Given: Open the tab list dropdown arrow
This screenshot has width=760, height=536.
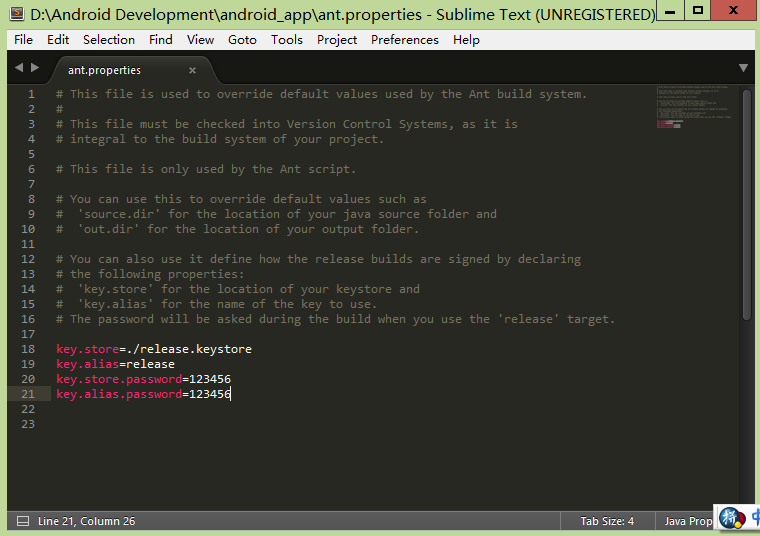Looking at the screenshot, I should coord(743,68).
